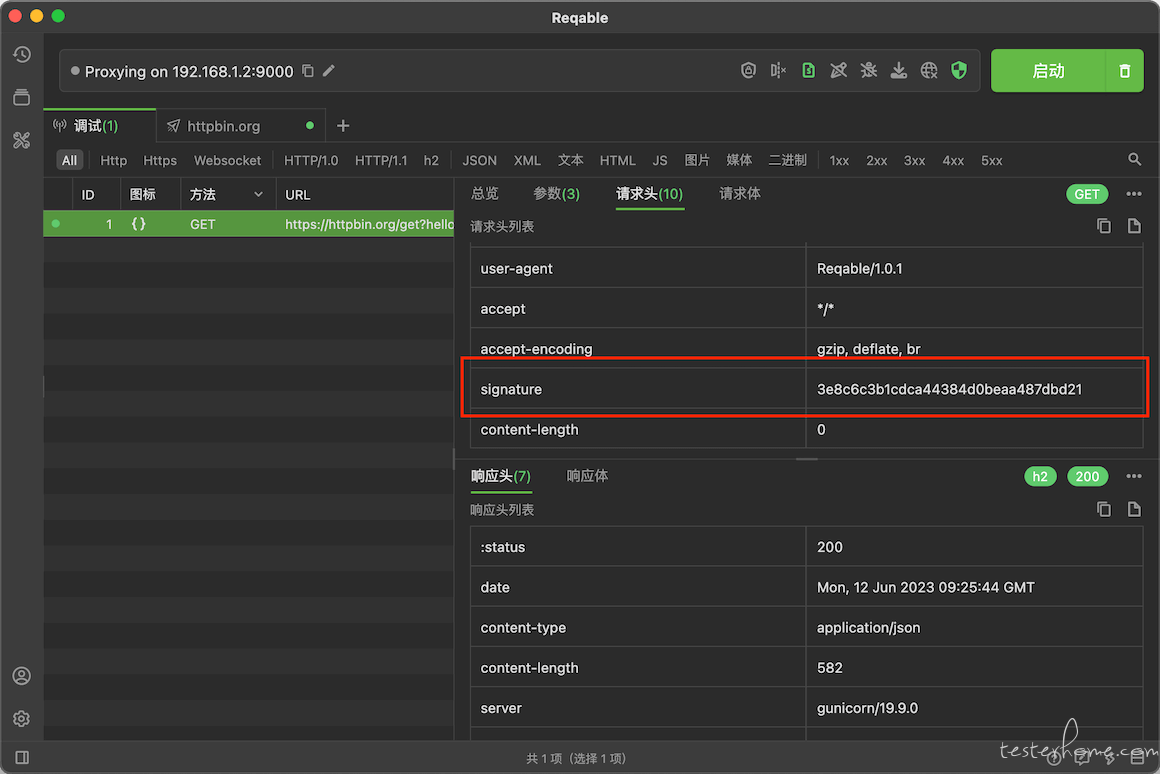Viewport: 1160px width, 774px height.
Task: Click the date value Mon, 12 Jun 2023
Action: pyautogui.click(x=925, y=588)
